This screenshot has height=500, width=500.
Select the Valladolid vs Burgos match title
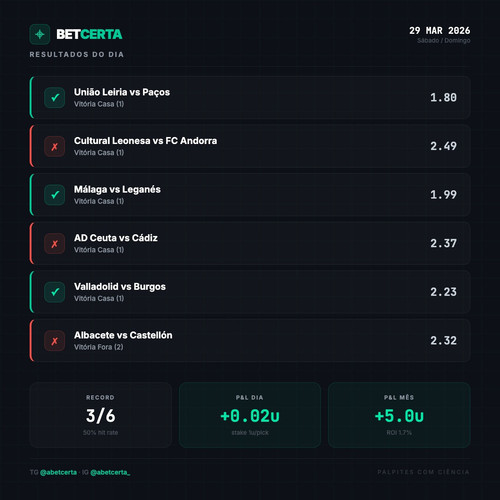(120, 287)
